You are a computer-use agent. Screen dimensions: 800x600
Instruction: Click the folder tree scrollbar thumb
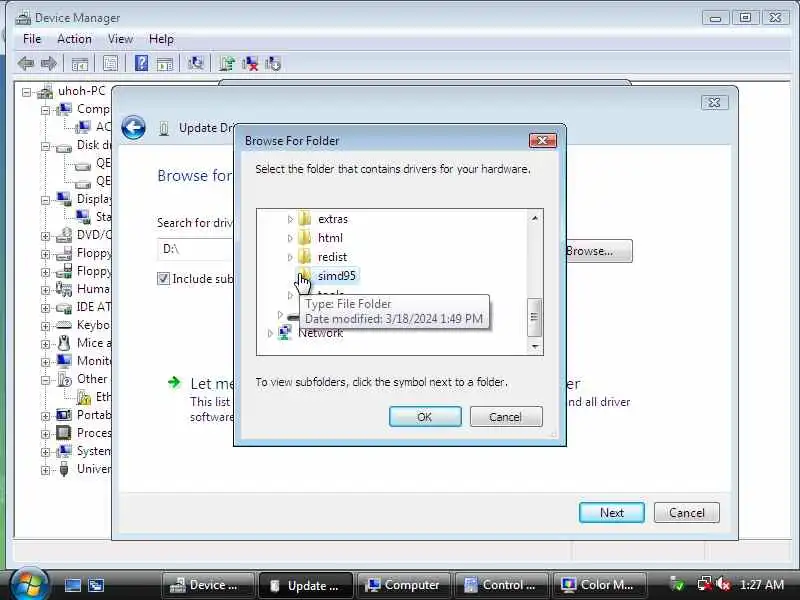[x=534, y=317]
